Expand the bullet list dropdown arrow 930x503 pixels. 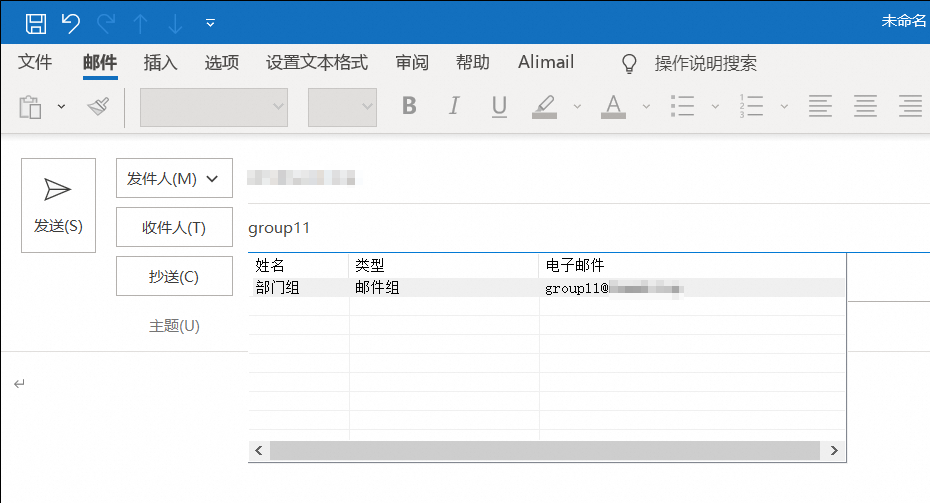715,106
